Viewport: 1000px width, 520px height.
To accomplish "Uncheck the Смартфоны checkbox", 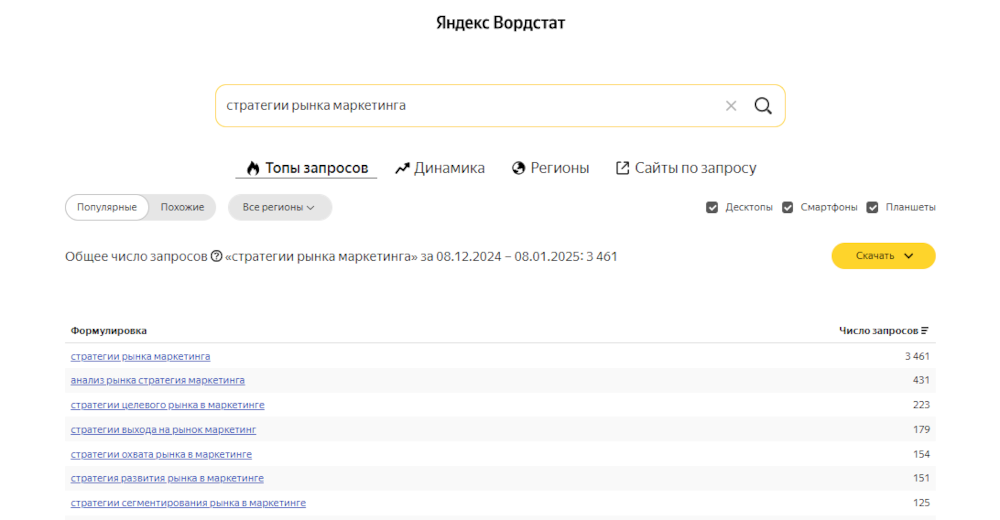I will [788, 207].
